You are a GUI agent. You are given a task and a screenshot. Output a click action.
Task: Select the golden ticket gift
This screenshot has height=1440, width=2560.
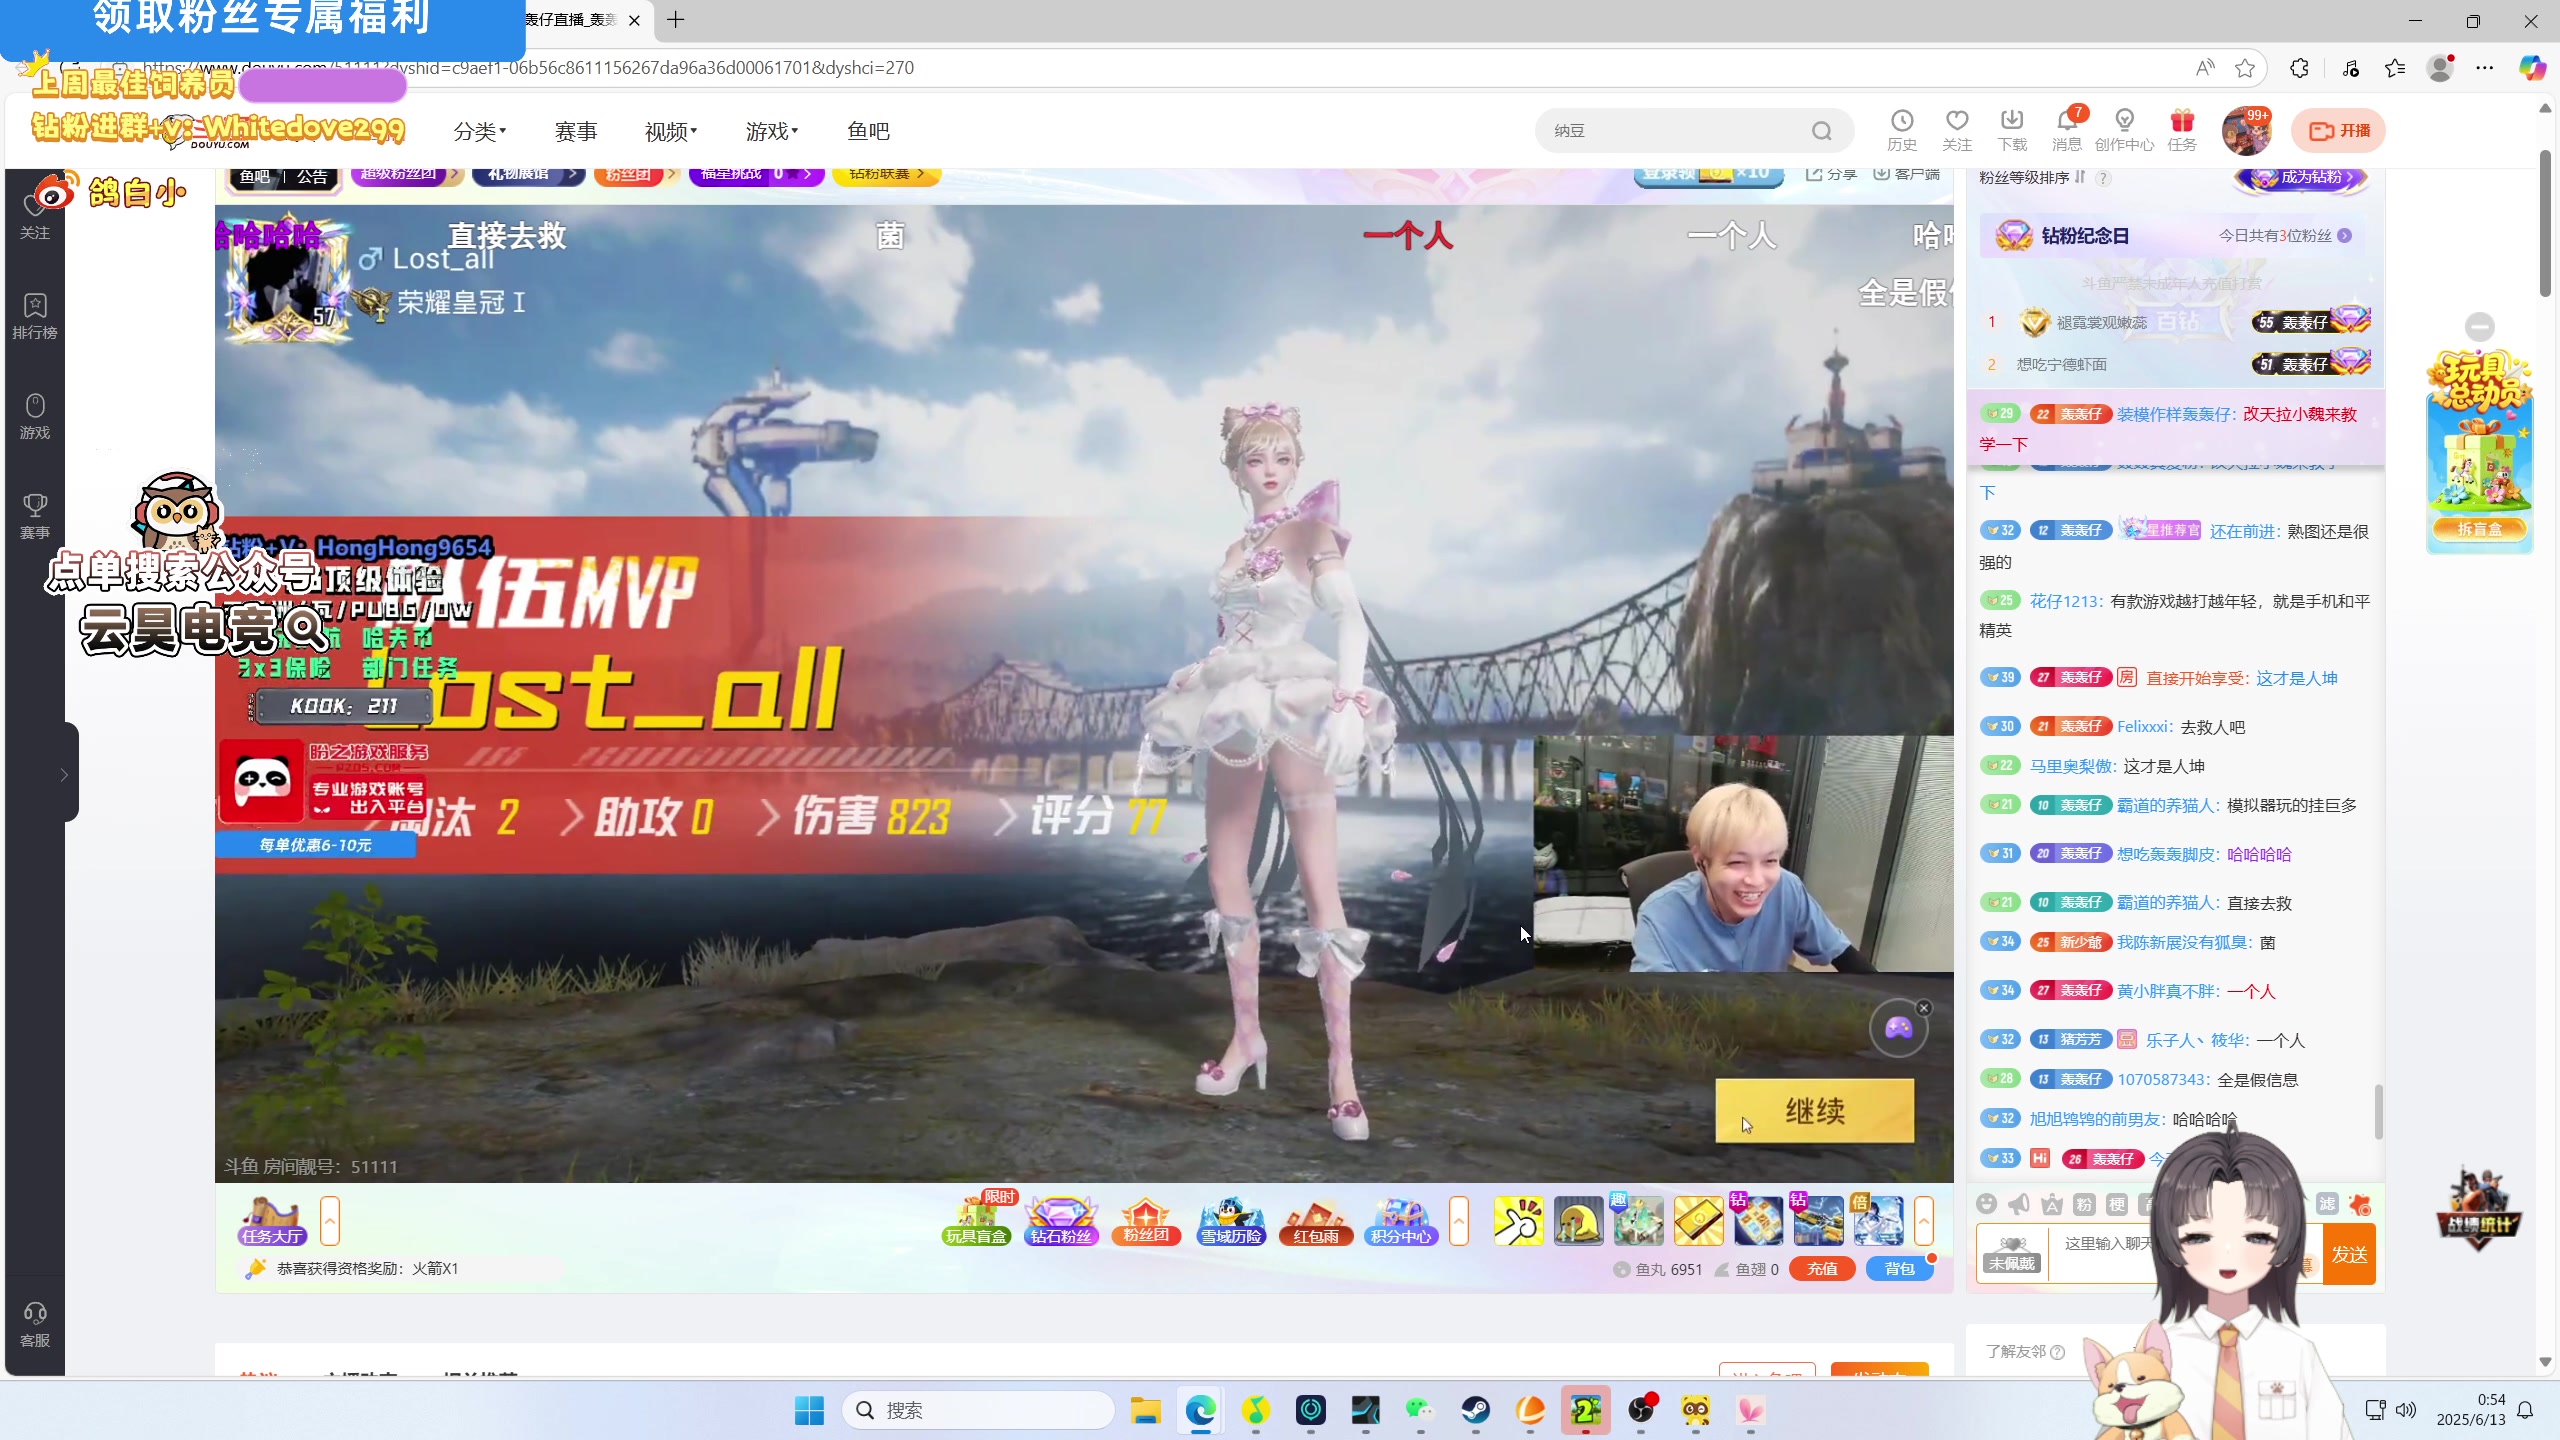pyautogui.click(x=1698, y=1221)
